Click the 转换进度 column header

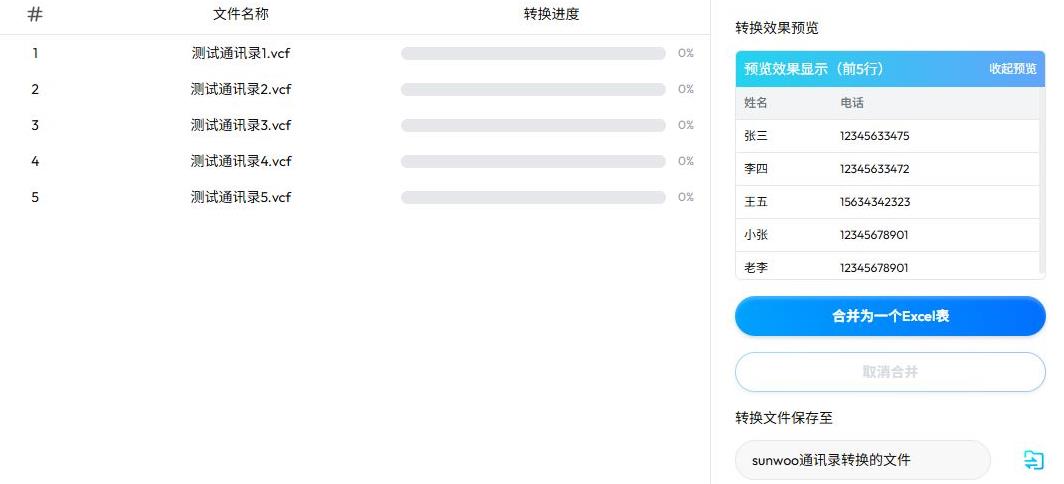click(x=551, y=14)
